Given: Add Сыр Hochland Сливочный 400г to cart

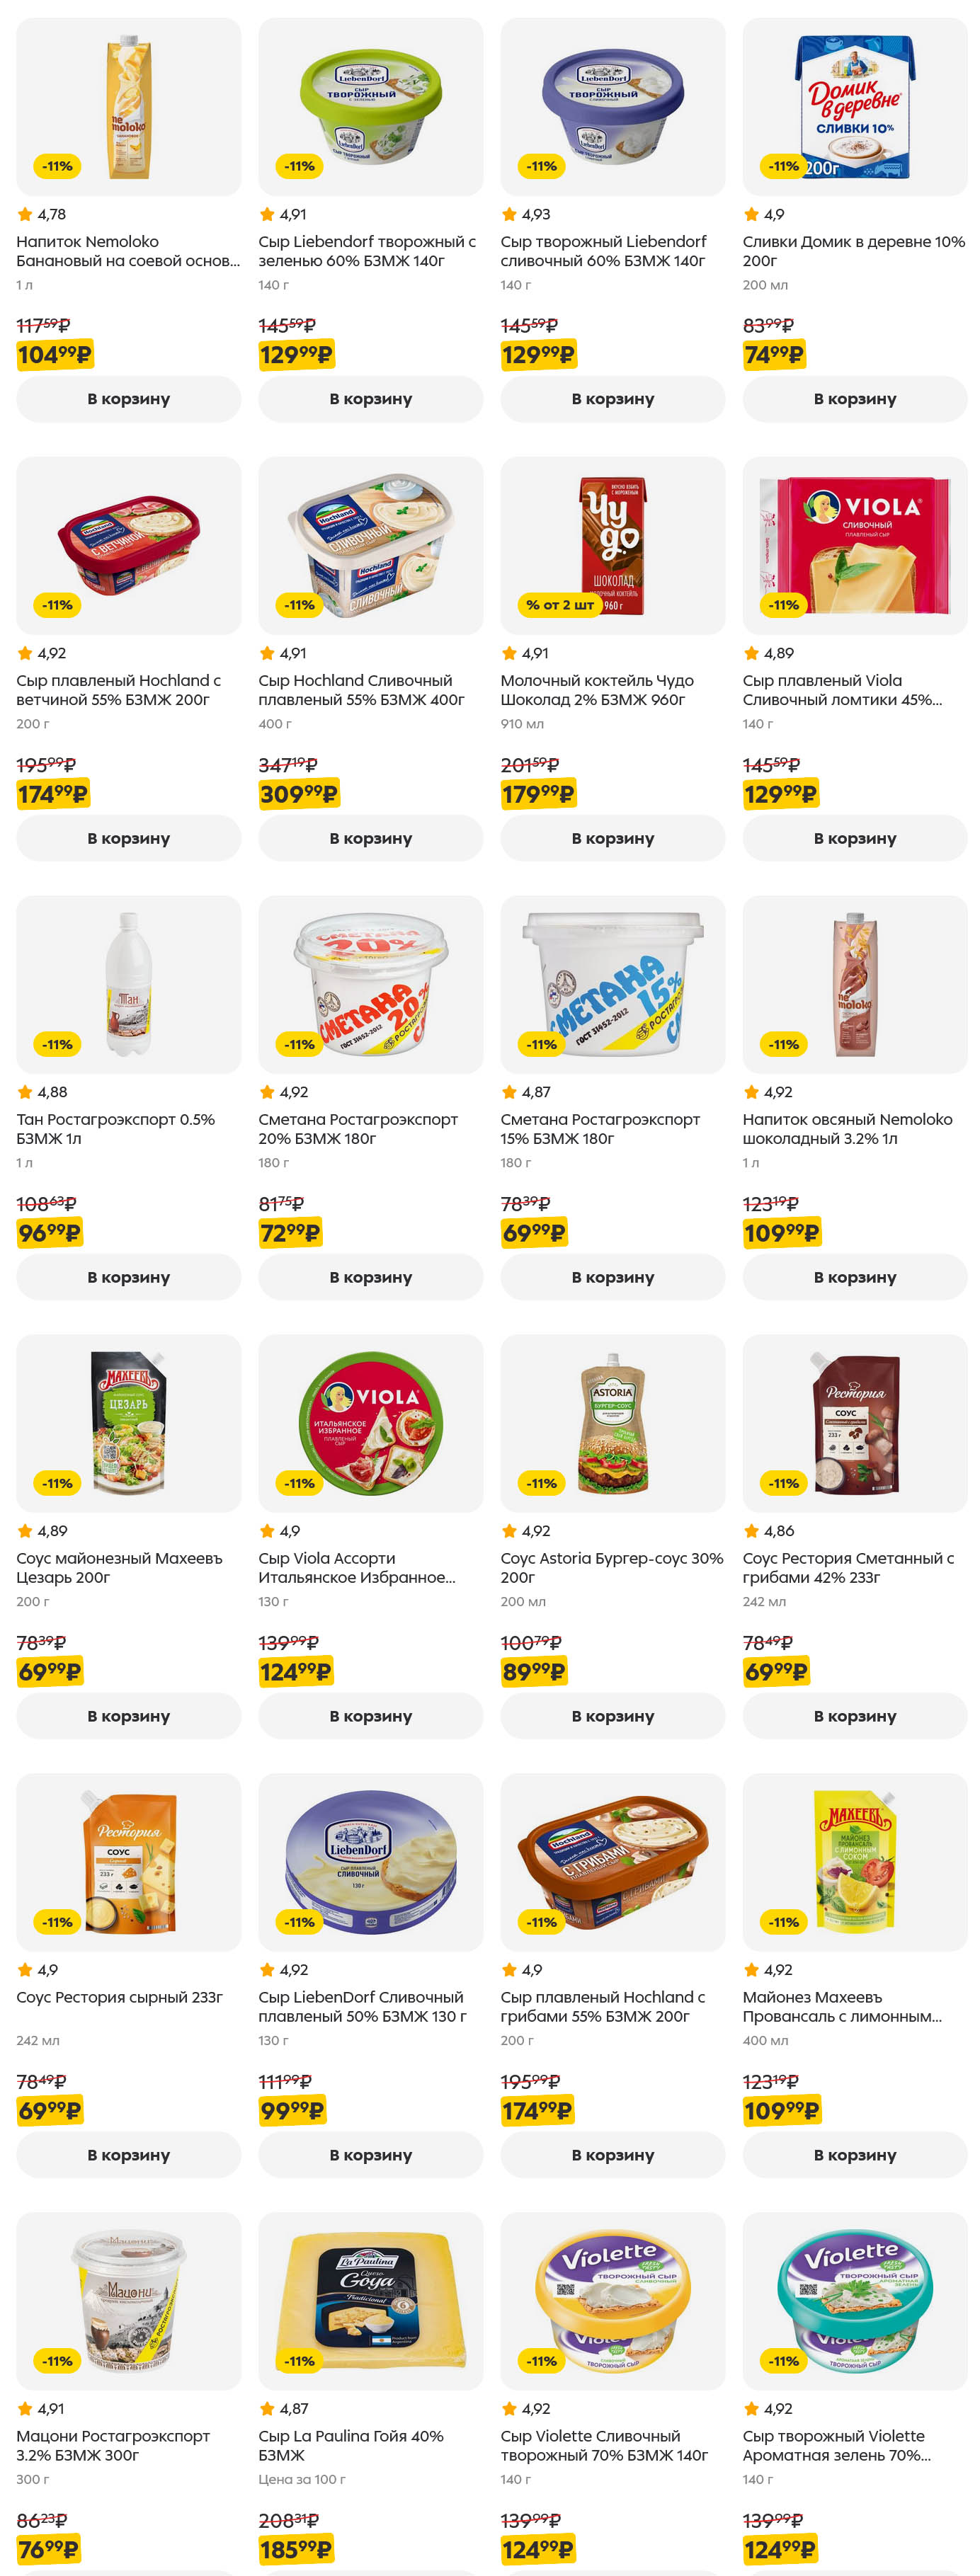Looking at the screenshot, I should pos(370,838).
